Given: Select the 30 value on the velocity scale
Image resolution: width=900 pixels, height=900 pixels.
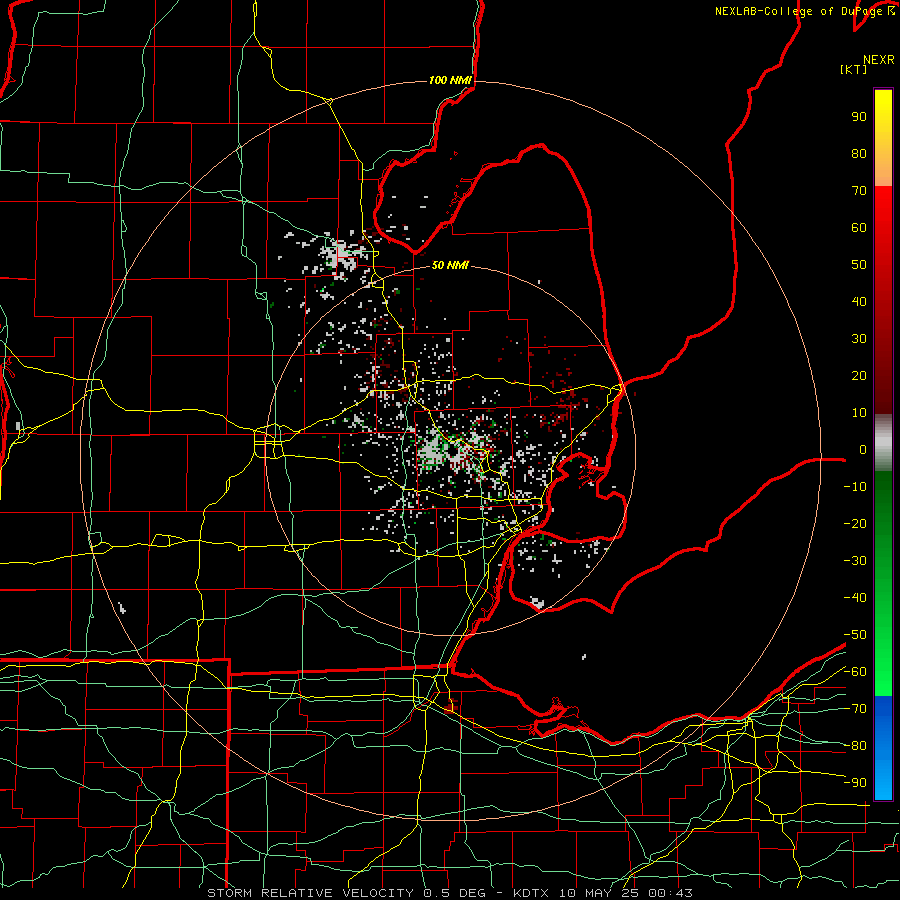Looking at the screenshot, I should [x=859, y=339].
